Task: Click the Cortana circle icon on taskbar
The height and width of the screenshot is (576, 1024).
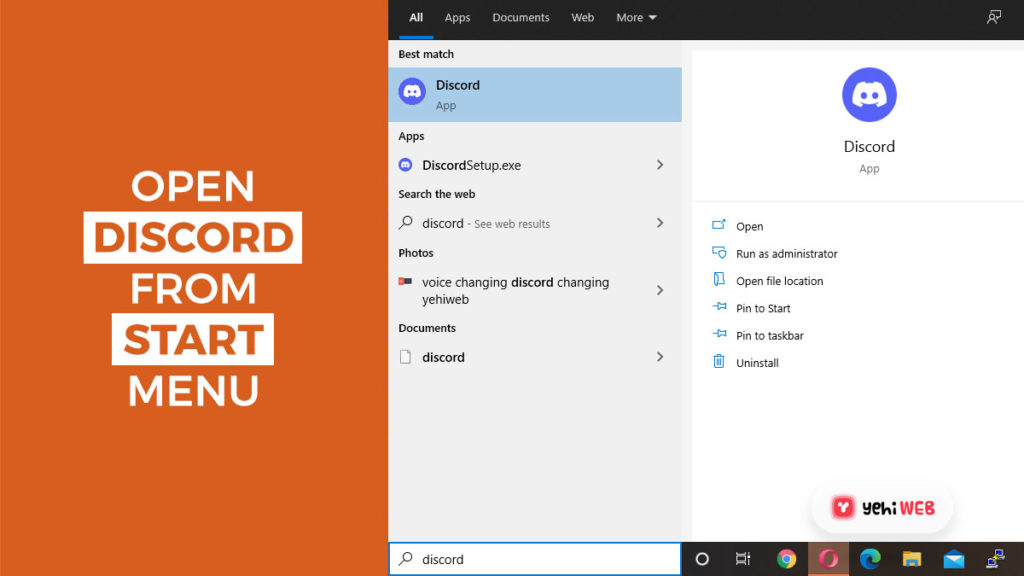Action: 702,559
